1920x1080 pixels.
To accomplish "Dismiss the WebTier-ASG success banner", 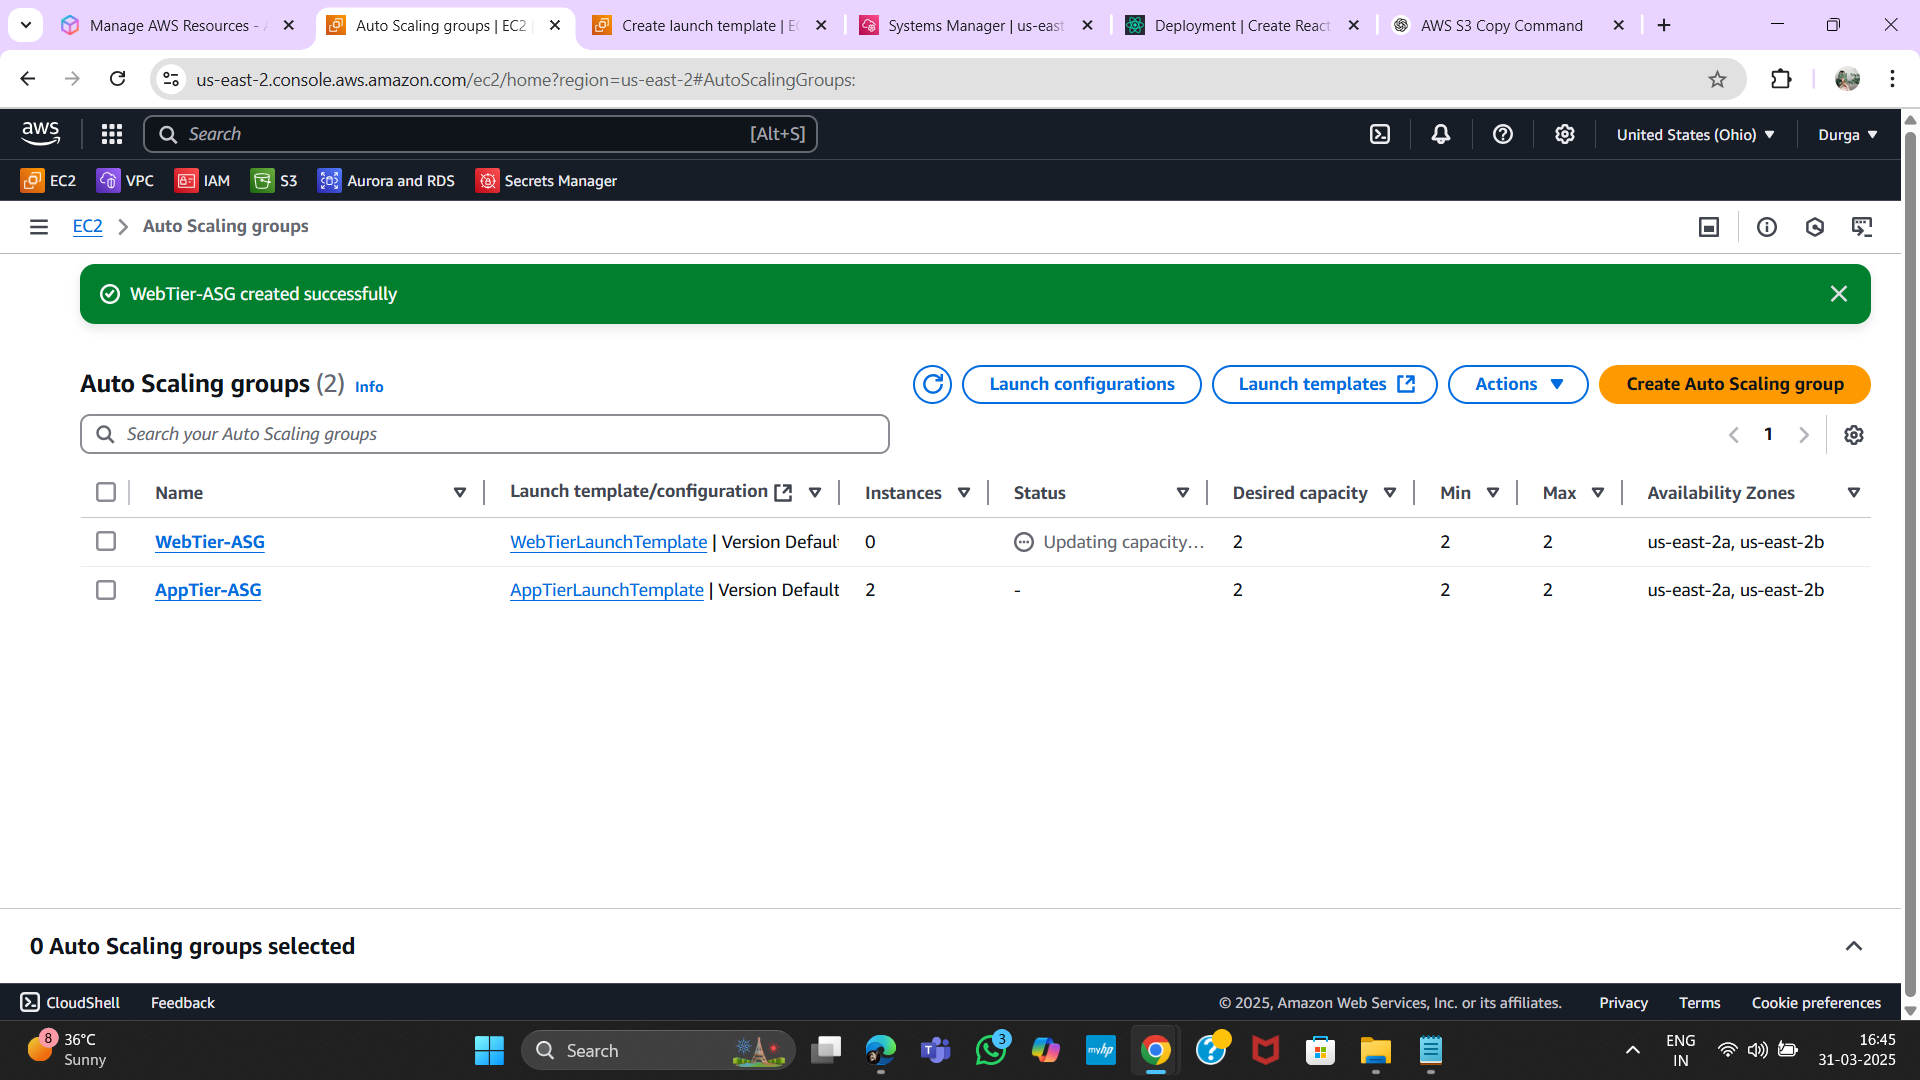I will point(1839,294).
